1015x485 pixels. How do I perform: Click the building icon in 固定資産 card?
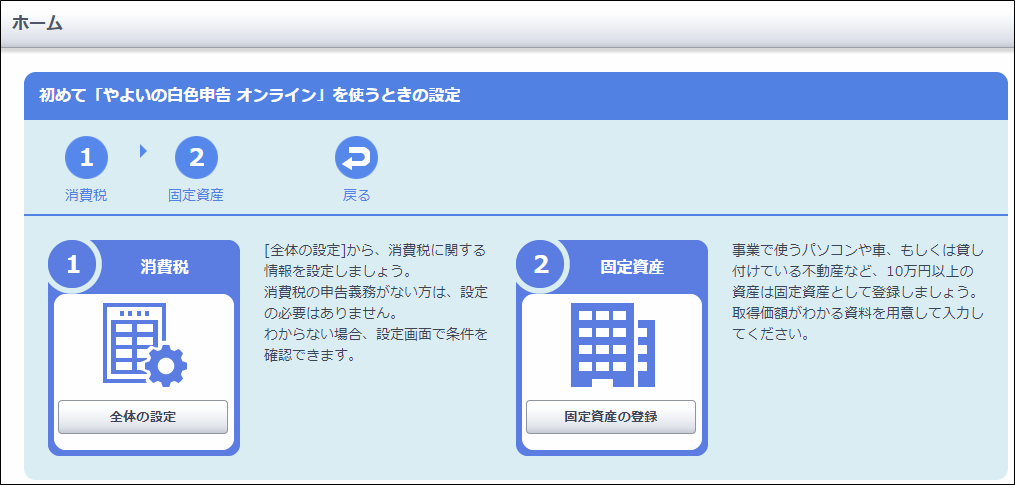(x=612, y=345)
